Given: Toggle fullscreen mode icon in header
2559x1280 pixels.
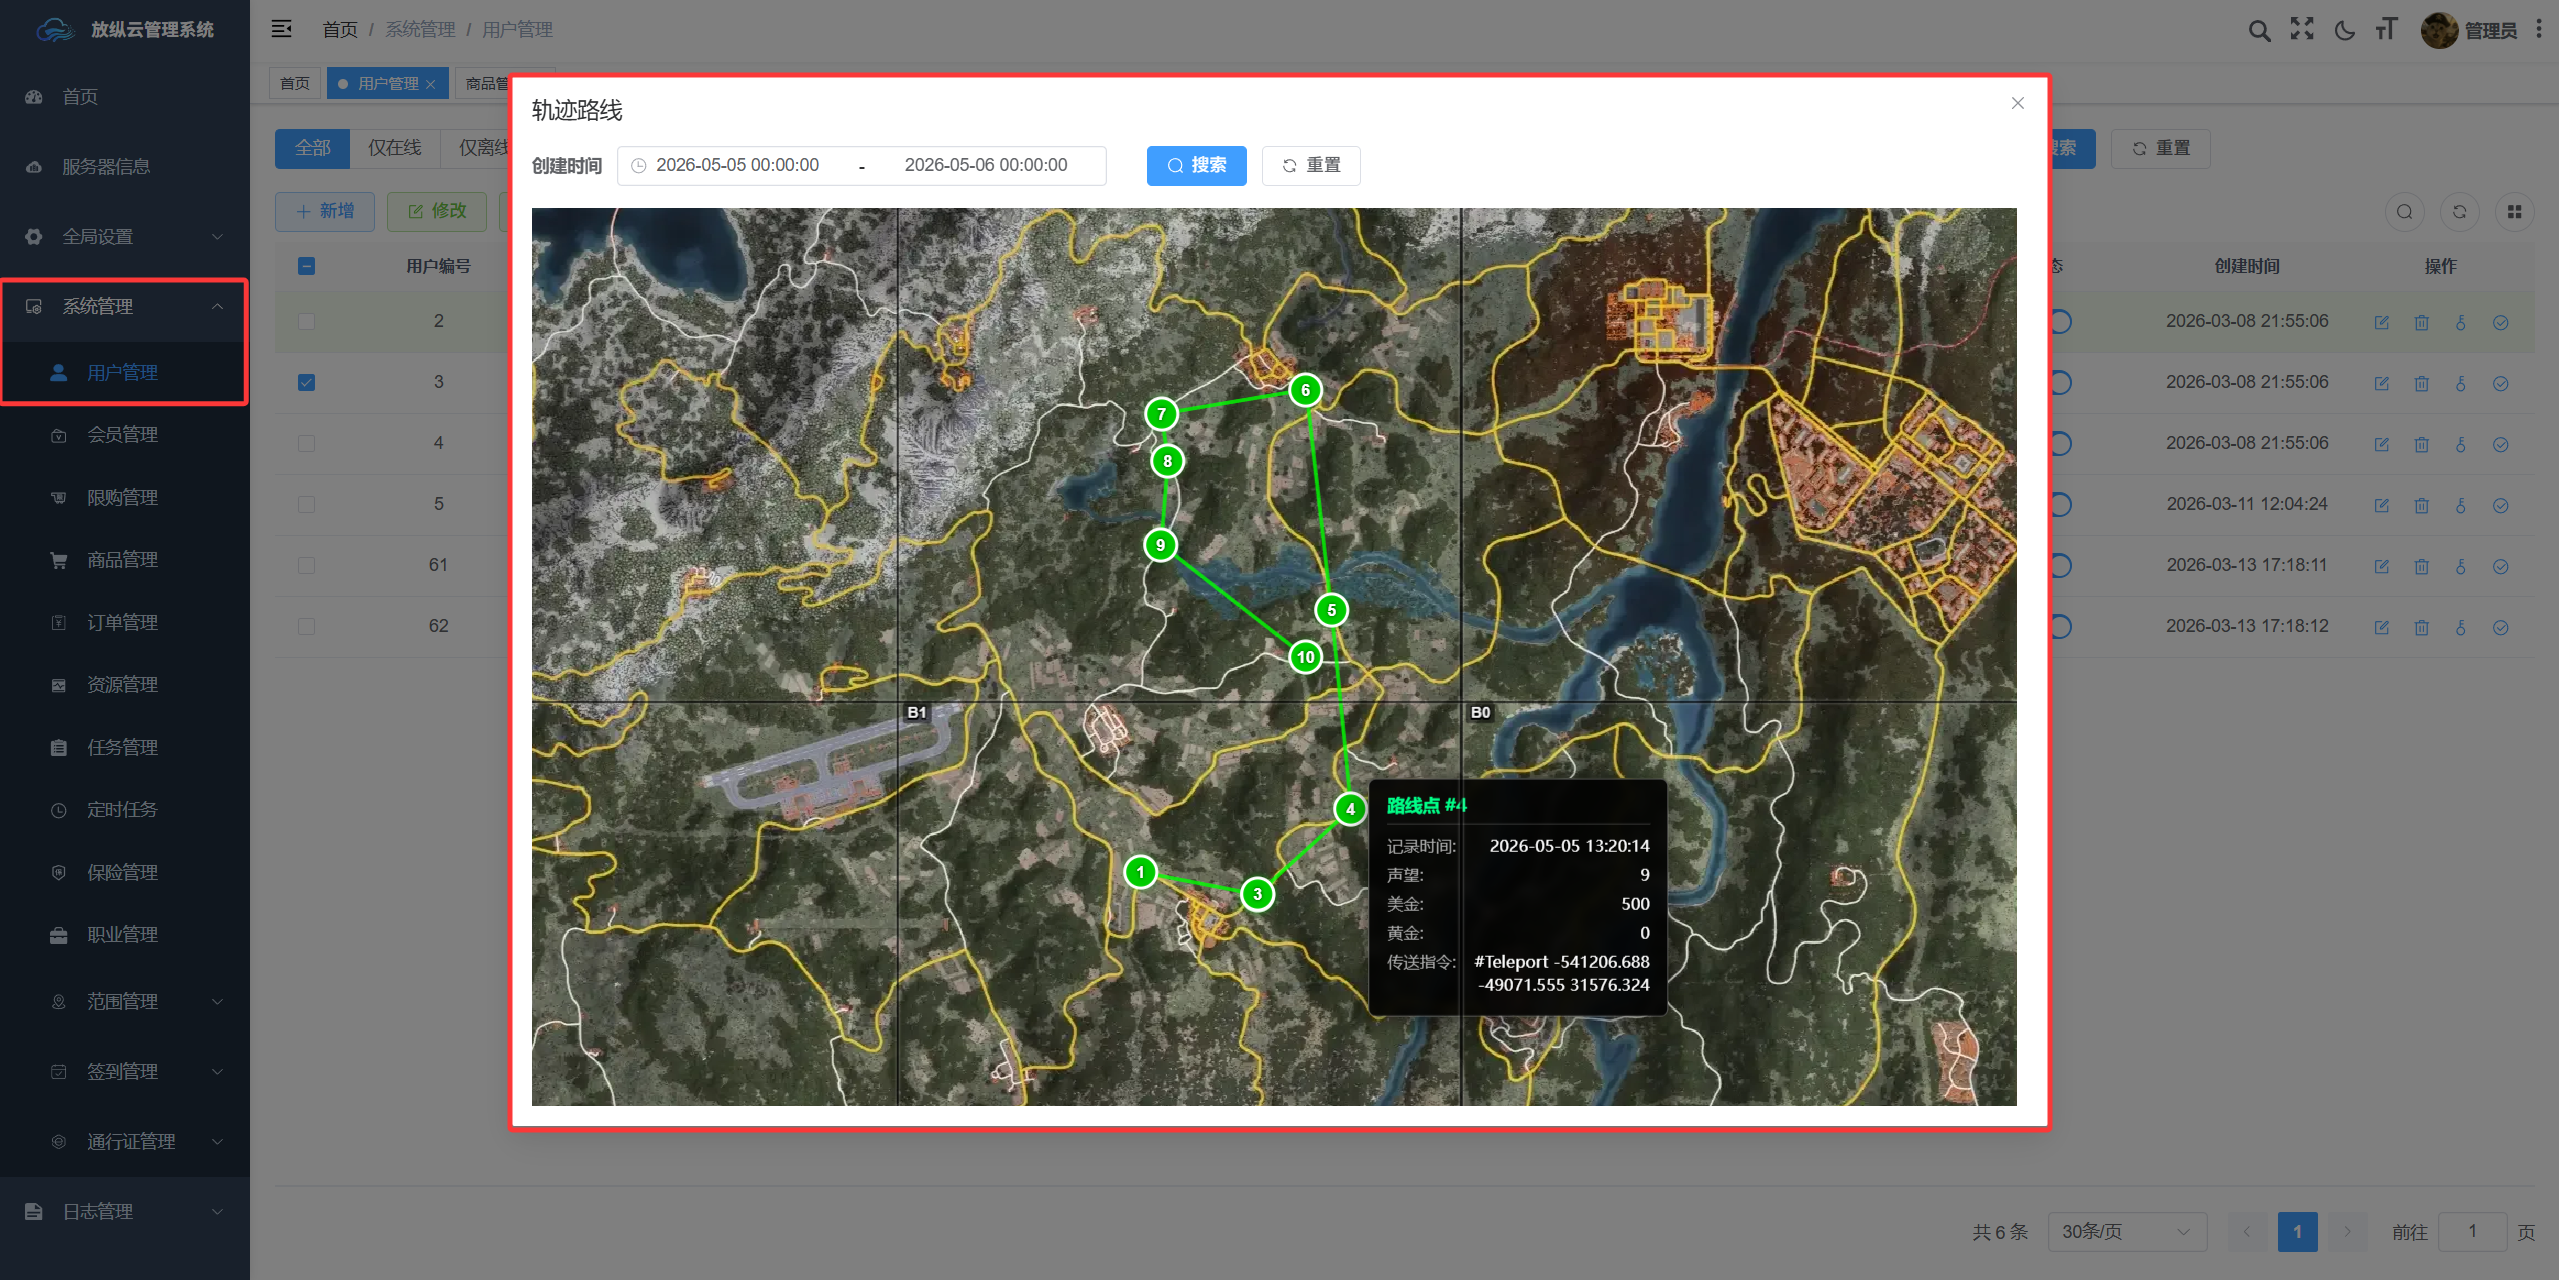Looking at the screenshot, I should 2302,29.
